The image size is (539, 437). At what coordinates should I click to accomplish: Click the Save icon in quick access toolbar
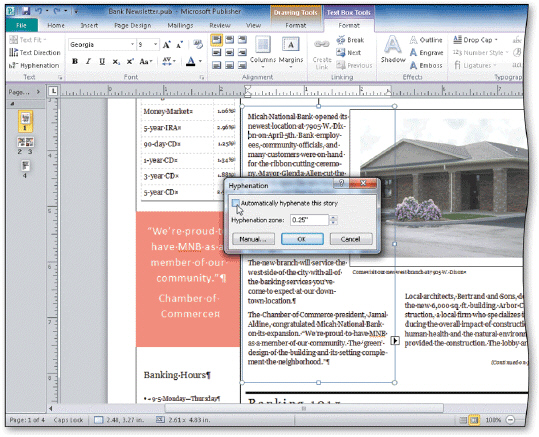pos(26,11)
